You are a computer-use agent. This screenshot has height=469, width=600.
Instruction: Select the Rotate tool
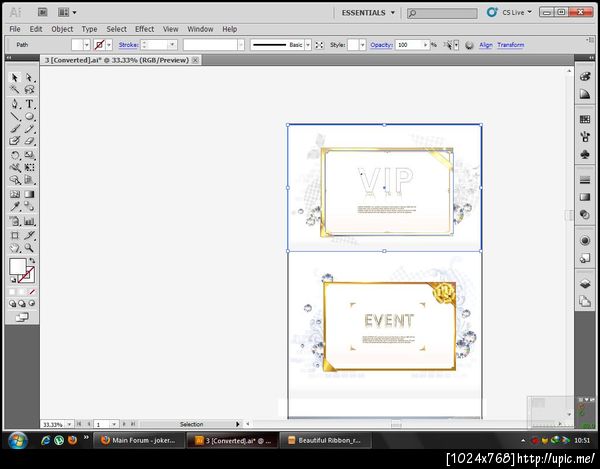point(15,155)
